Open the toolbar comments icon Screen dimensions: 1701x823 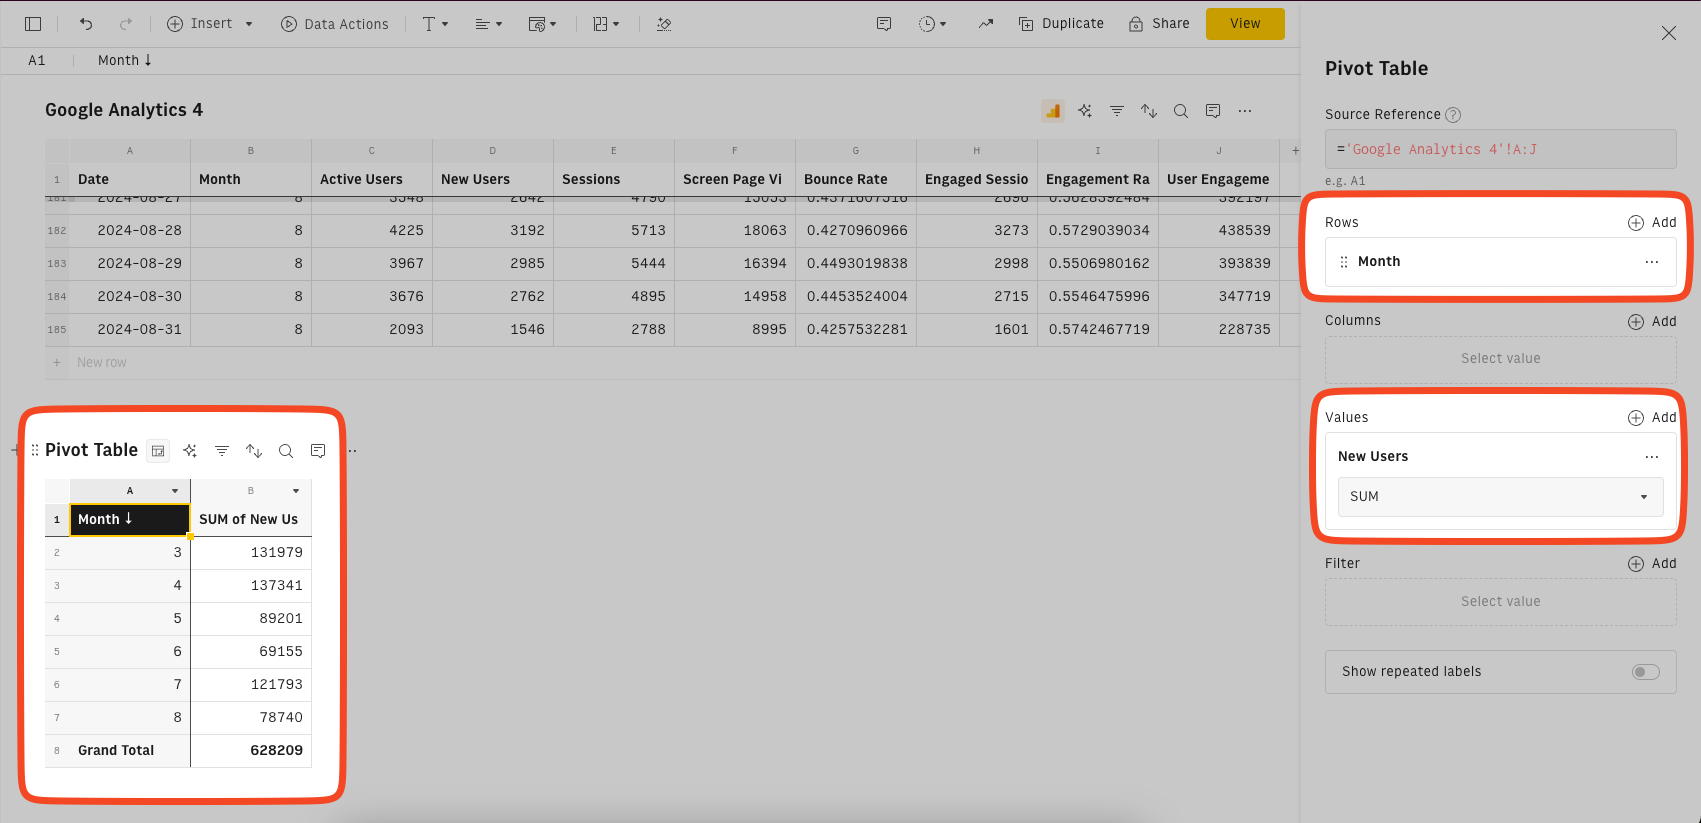(884, 24)
